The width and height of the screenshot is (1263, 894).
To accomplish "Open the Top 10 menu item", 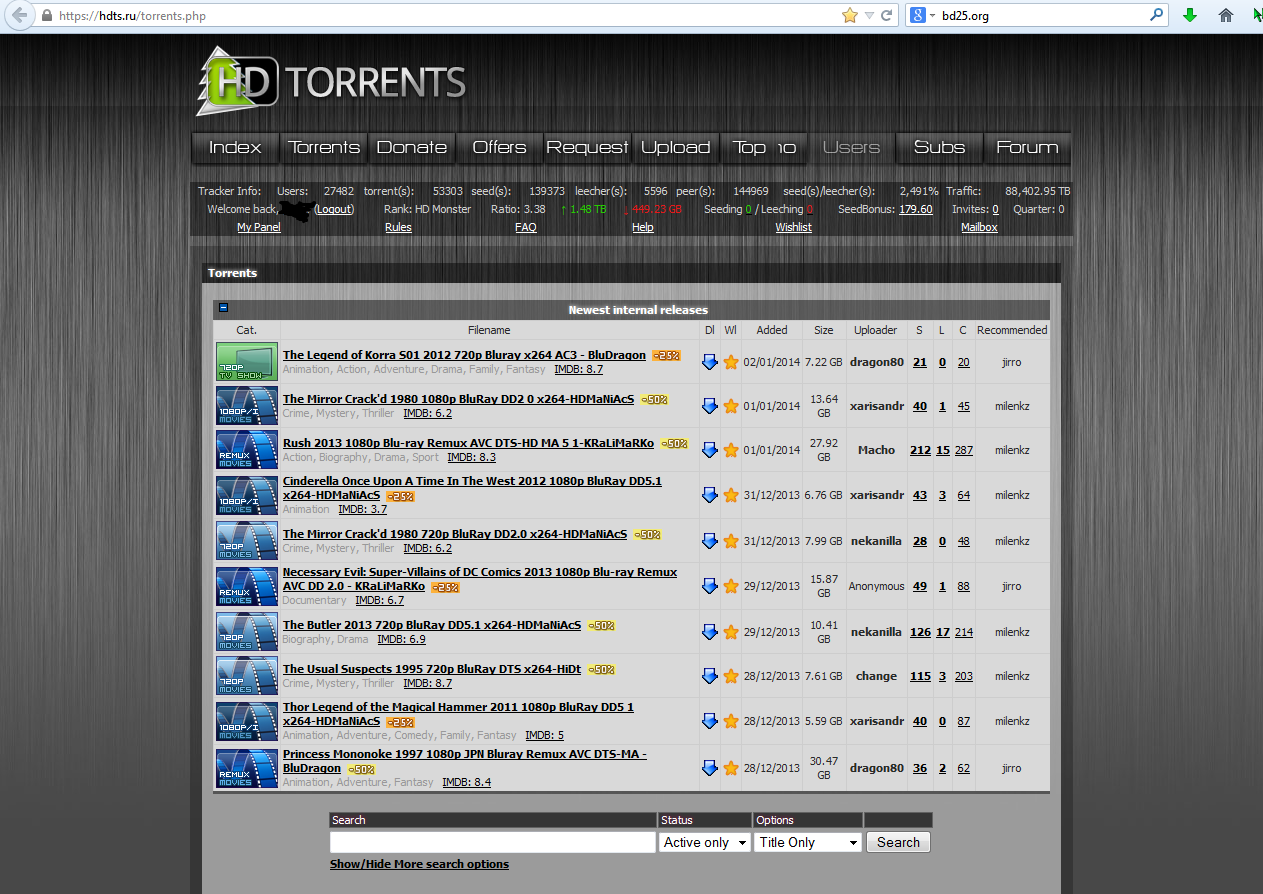I will 764,147.
